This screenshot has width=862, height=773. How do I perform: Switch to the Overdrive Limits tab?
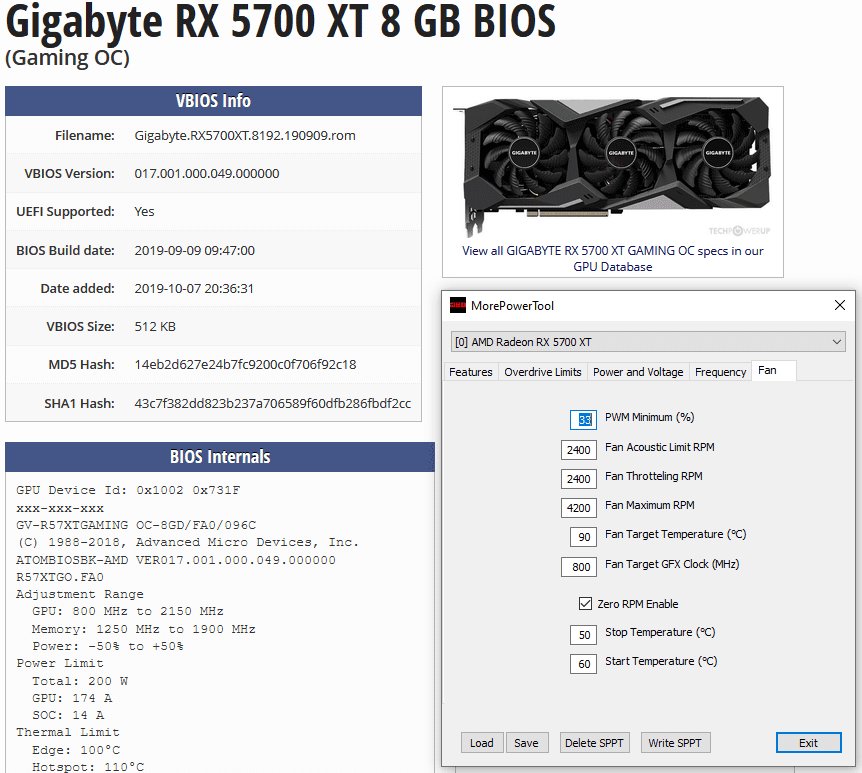(543, 372)
